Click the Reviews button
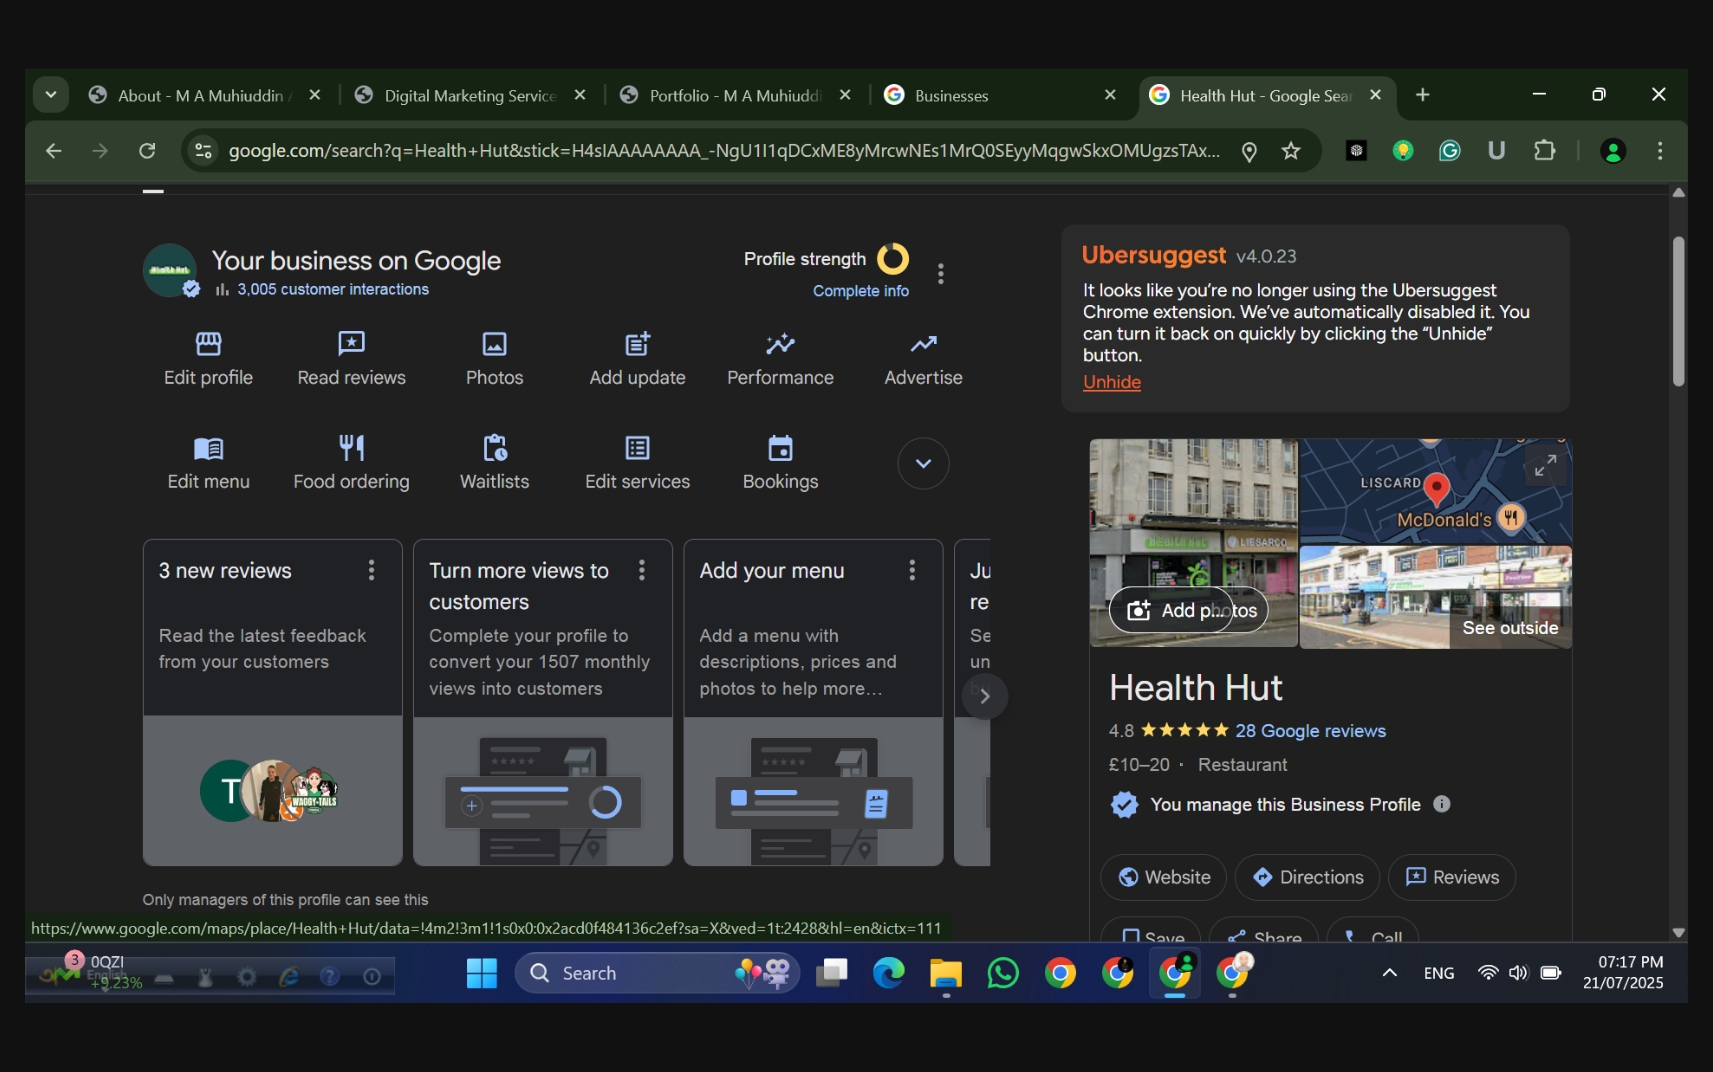 pyautogui.click(x=1451, y=877)
